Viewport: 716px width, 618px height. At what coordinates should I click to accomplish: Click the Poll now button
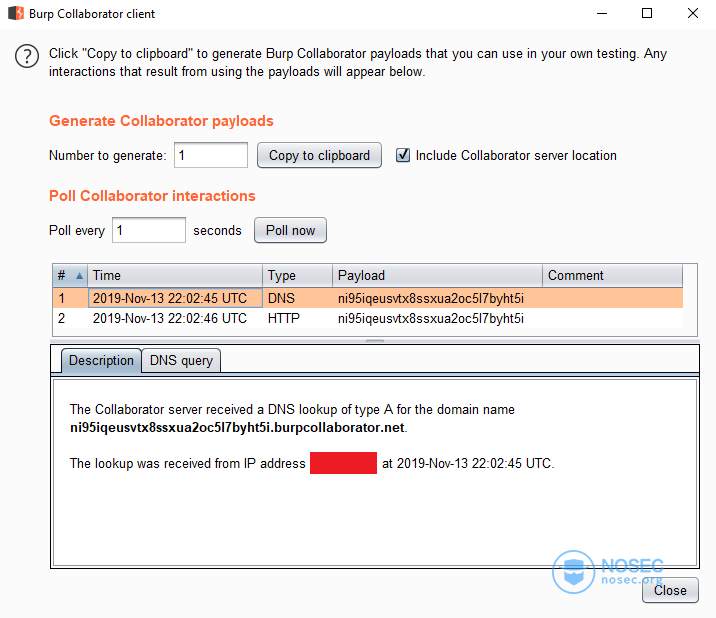click(290, 230)
